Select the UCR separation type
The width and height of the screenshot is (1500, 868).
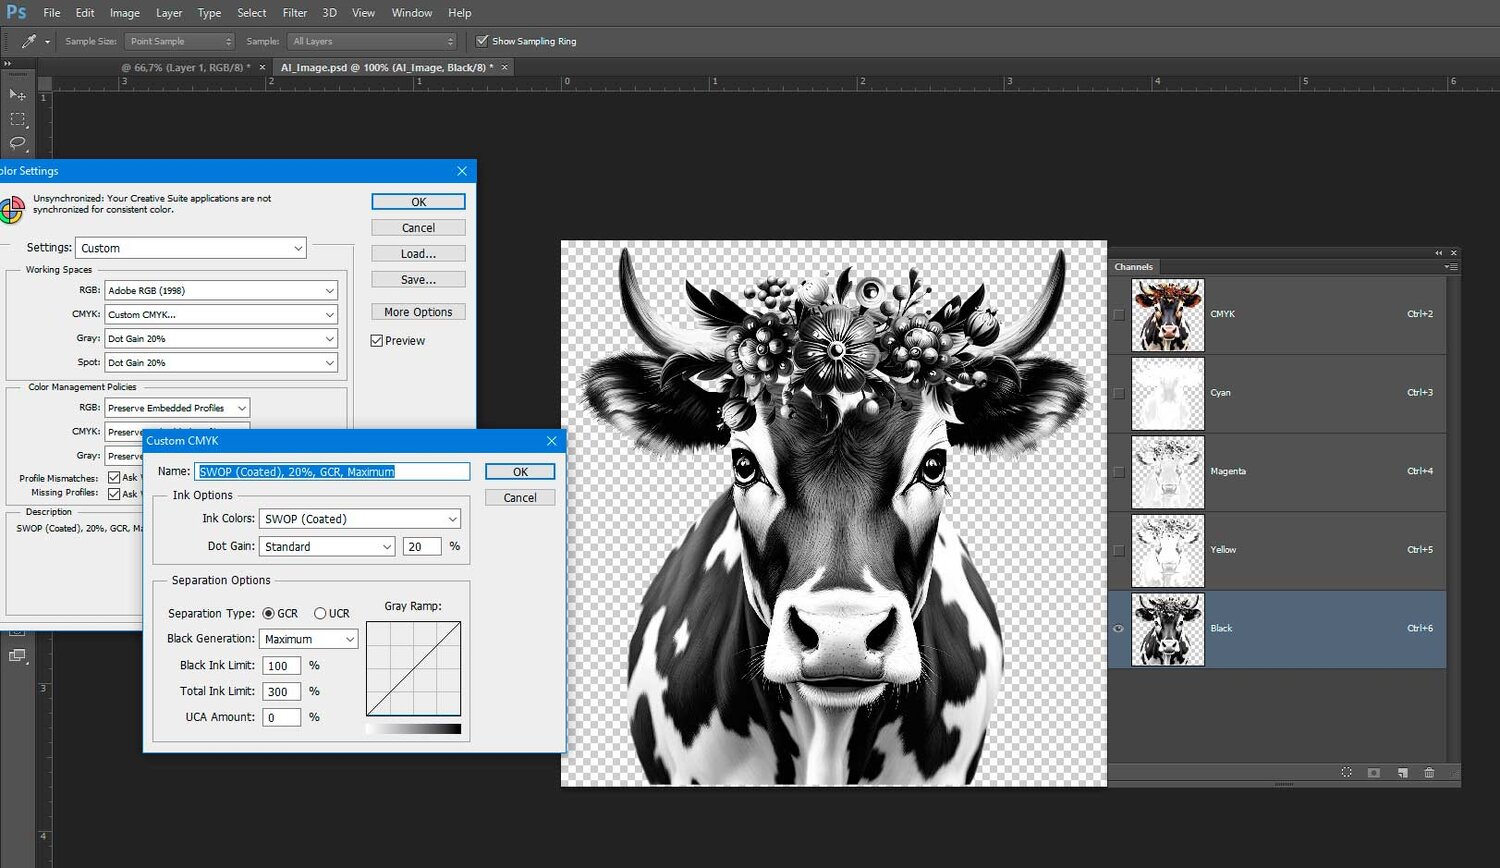point(320,613)
